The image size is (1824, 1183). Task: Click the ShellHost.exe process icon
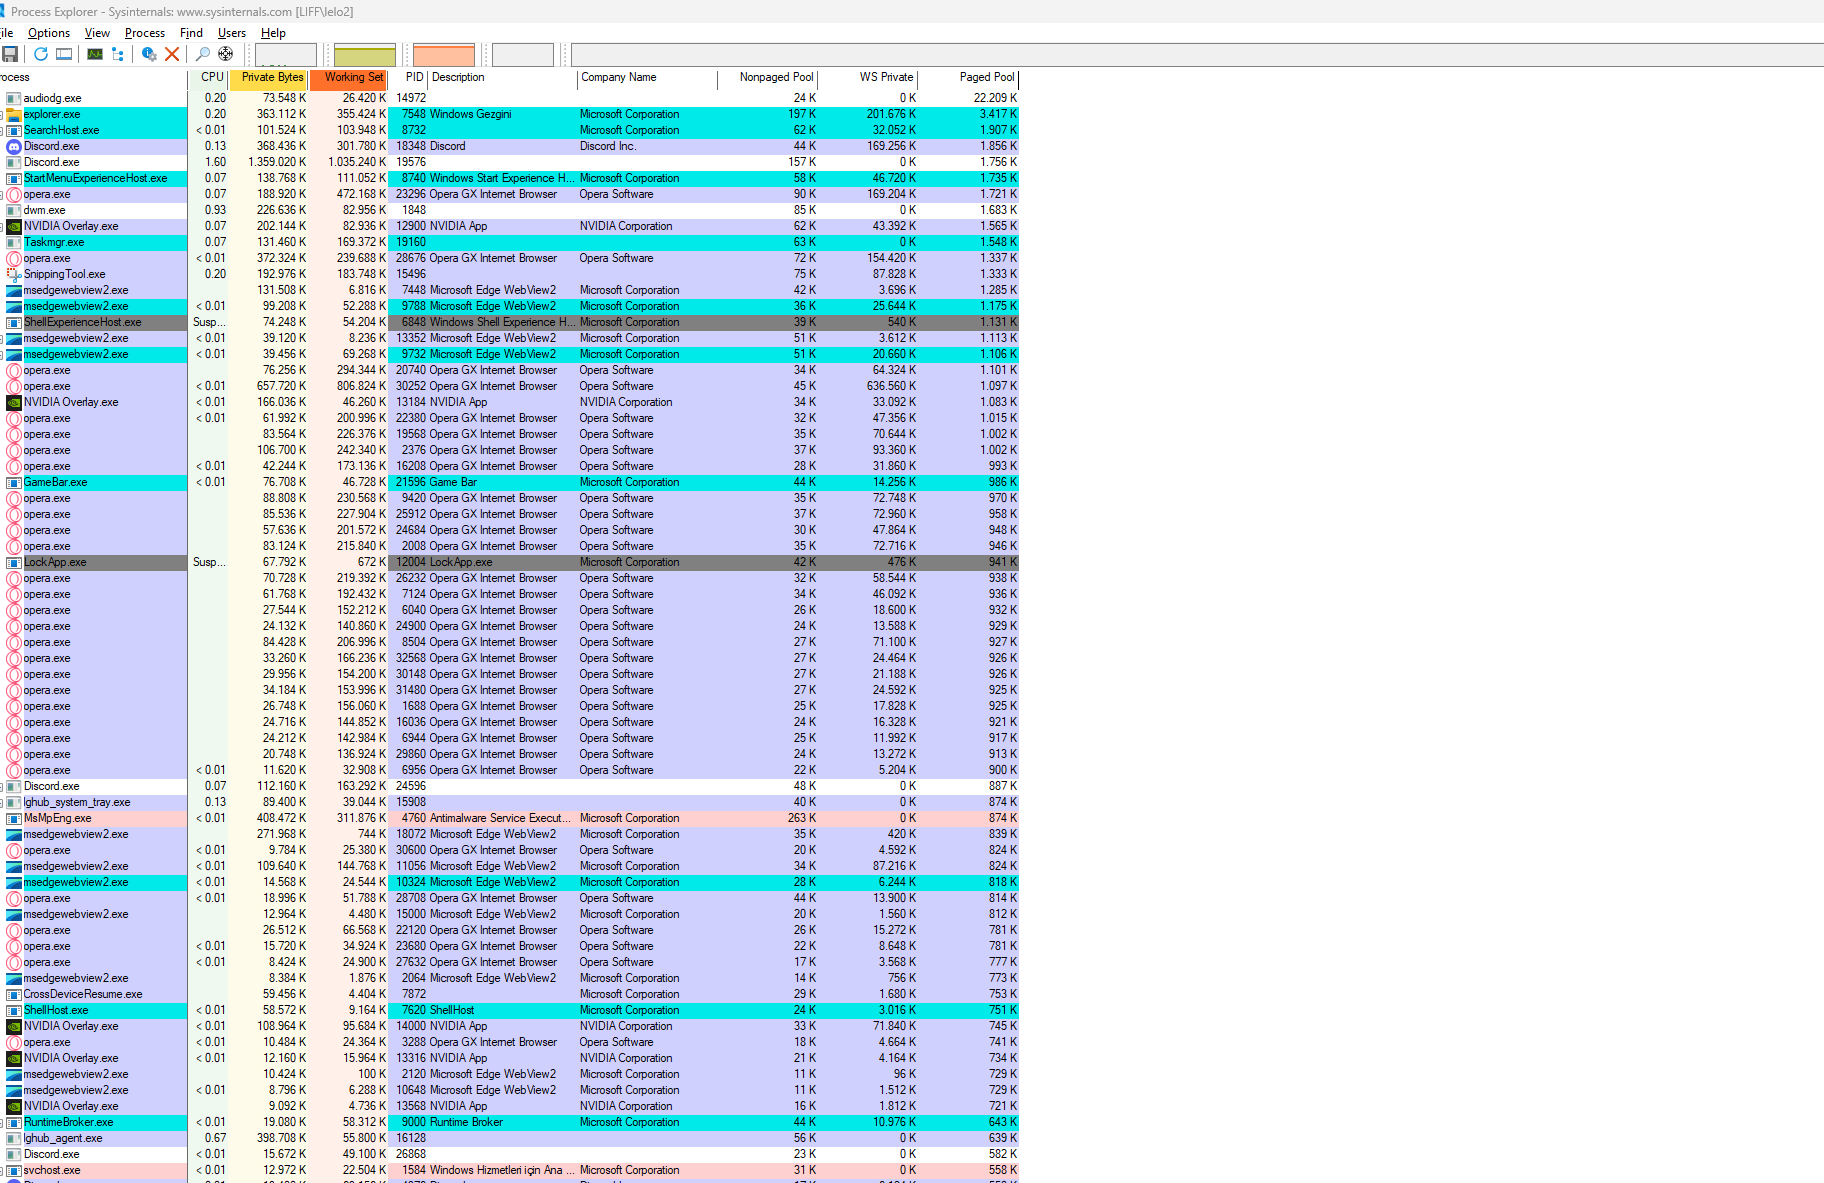pos(14,1010)
